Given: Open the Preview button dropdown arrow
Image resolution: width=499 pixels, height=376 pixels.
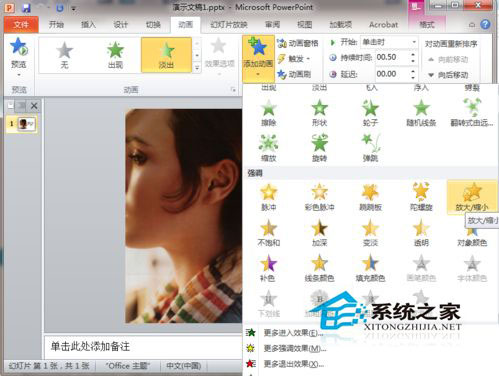Looking at the screenshot, I should (19, 75).
